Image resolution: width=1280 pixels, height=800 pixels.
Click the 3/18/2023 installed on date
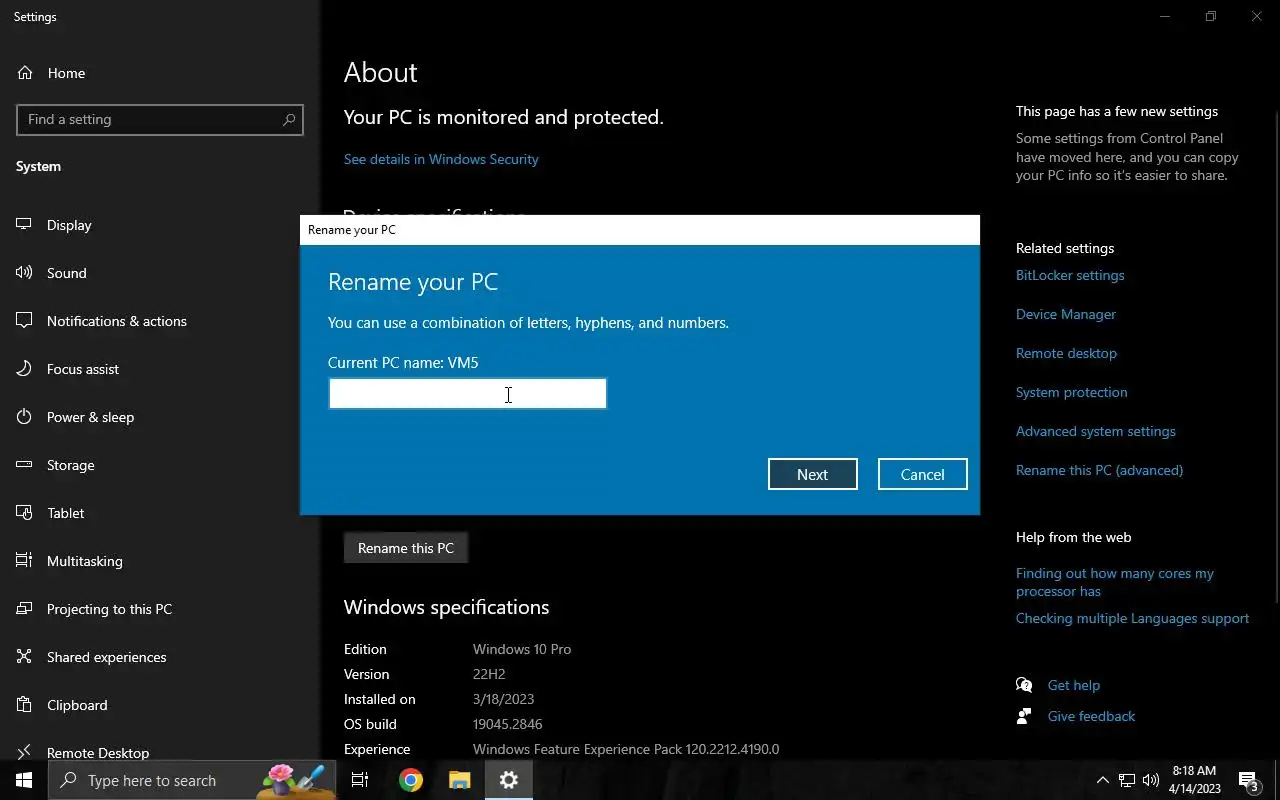(x=503, y=699)
